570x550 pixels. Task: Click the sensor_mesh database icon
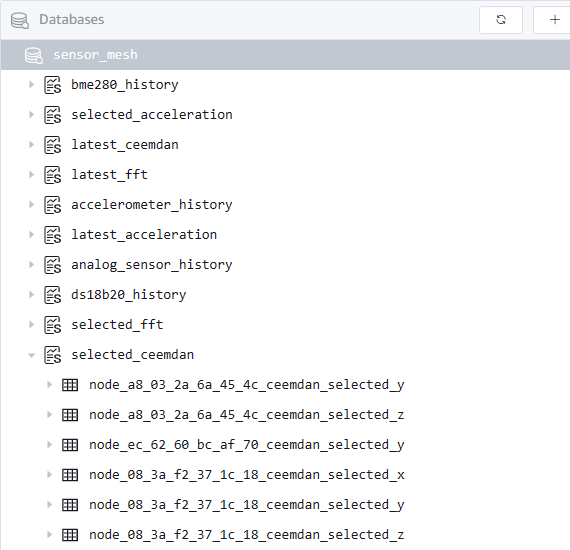point(34,55)
